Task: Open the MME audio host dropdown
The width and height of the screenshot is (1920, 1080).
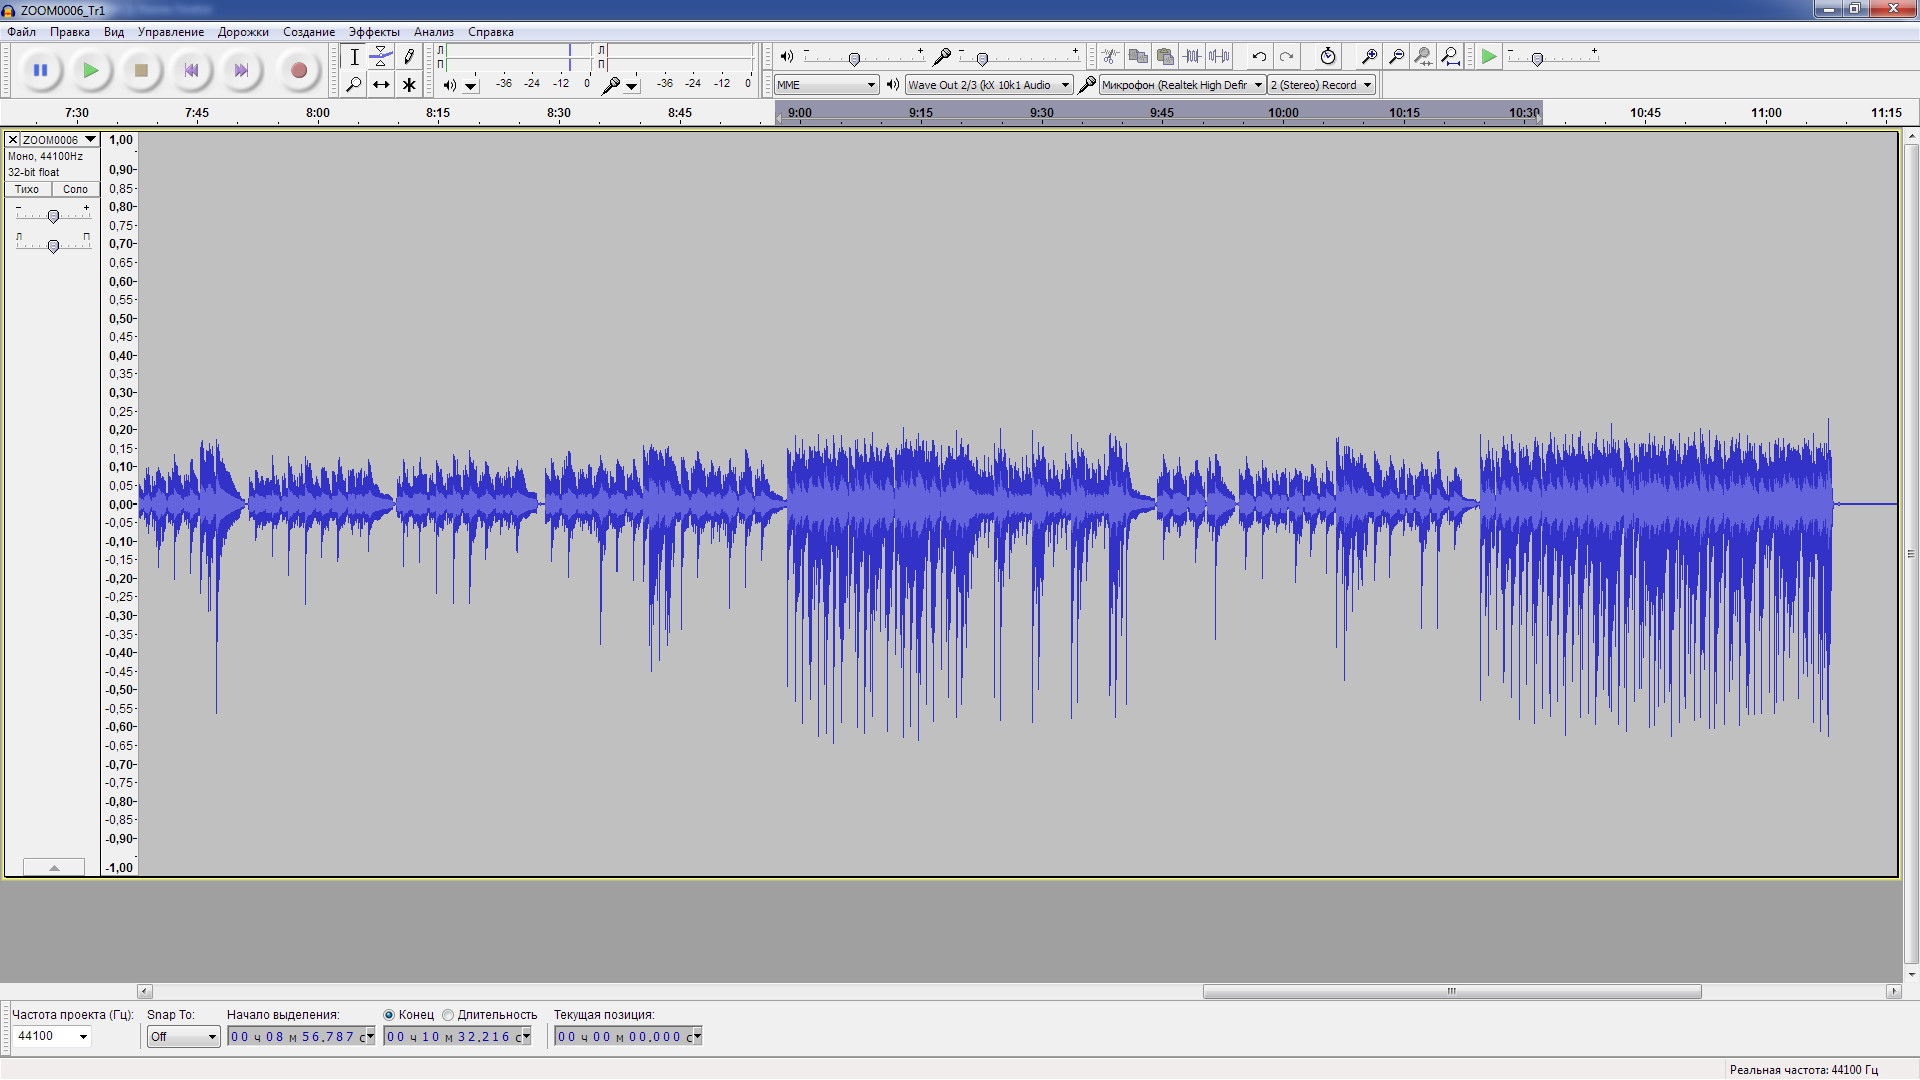Action: tap(826, 85)
